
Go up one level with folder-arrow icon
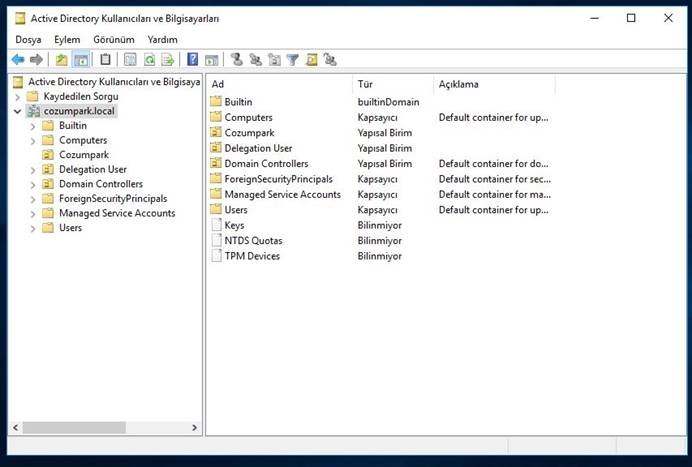coord(61,59)
